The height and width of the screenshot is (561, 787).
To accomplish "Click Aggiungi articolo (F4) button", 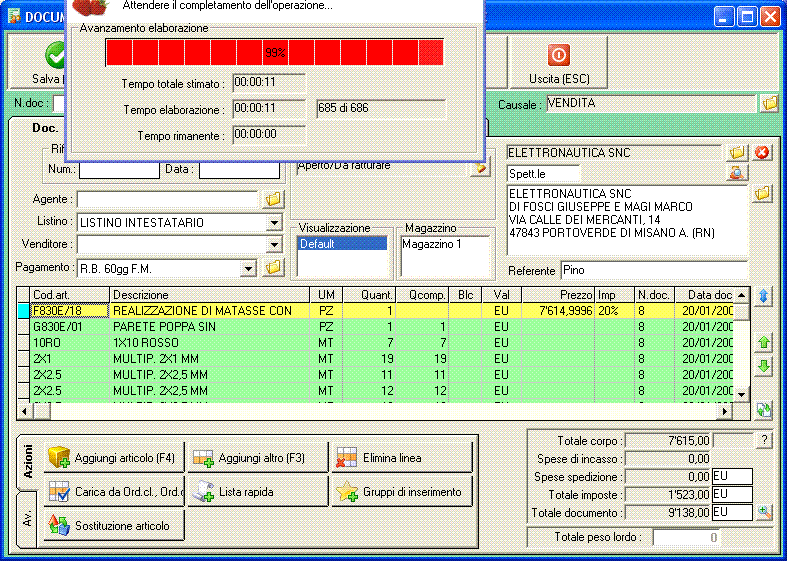I will [114, 458].
